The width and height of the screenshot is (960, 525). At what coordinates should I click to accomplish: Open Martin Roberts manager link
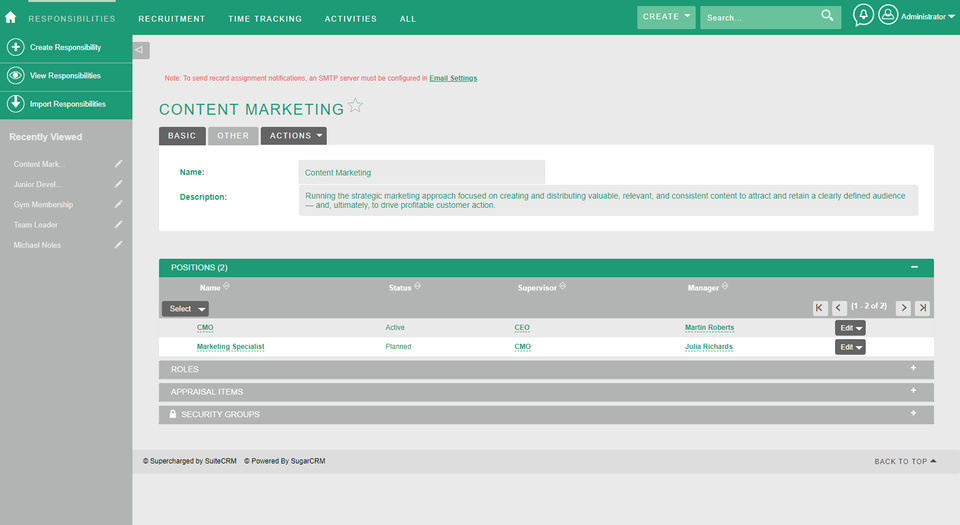[709, 328]
